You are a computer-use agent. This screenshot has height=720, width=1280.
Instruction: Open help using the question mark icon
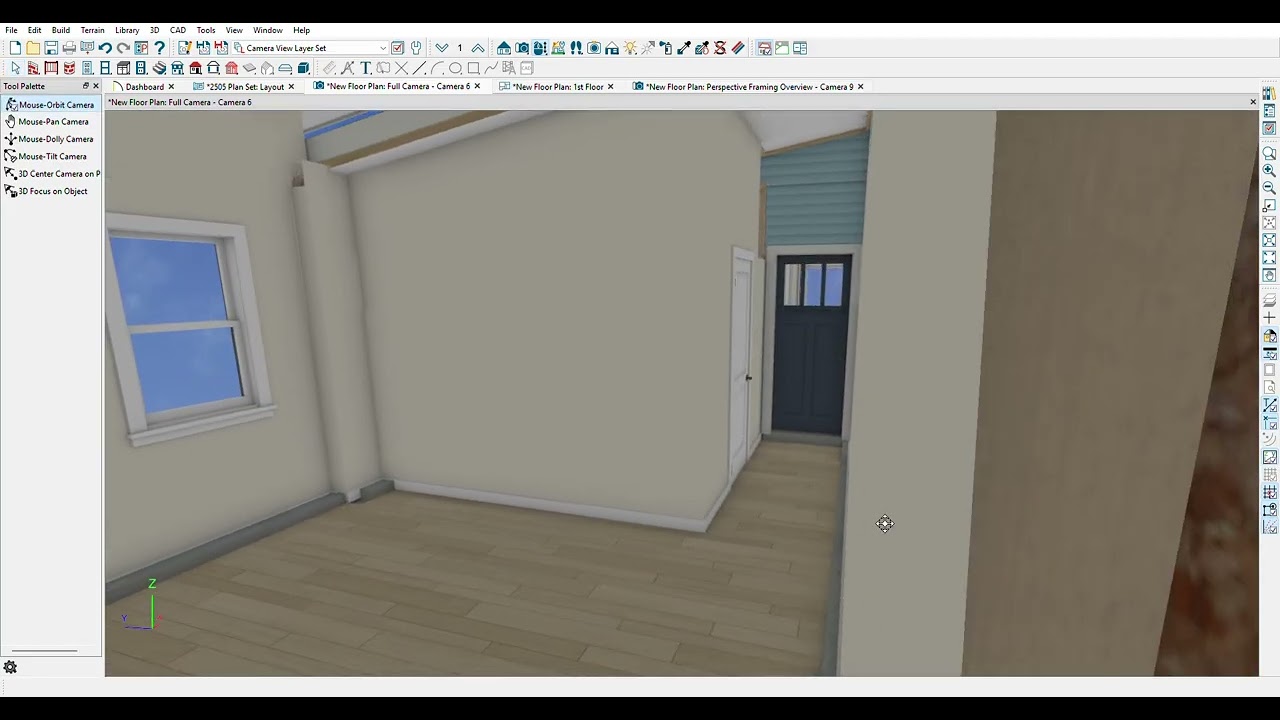tap(159, 48)
